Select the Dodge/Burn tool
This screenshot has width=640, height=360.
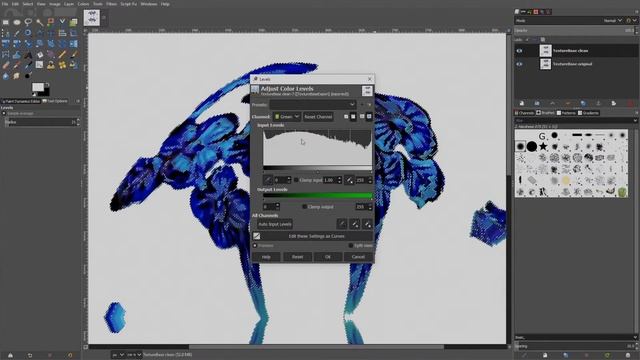(x=28, y=76)
